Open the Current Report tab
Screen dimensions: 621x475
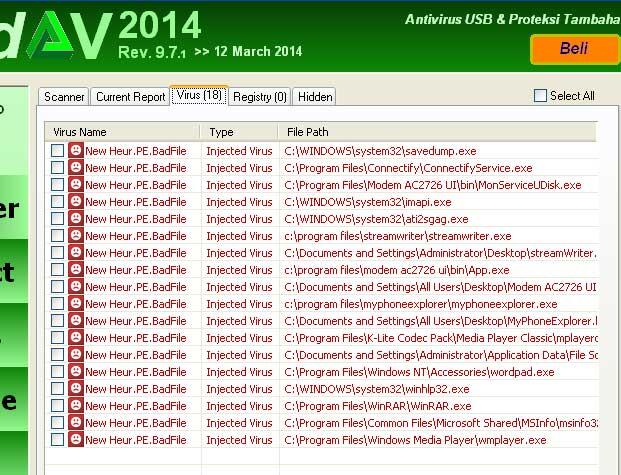(130, 97)
